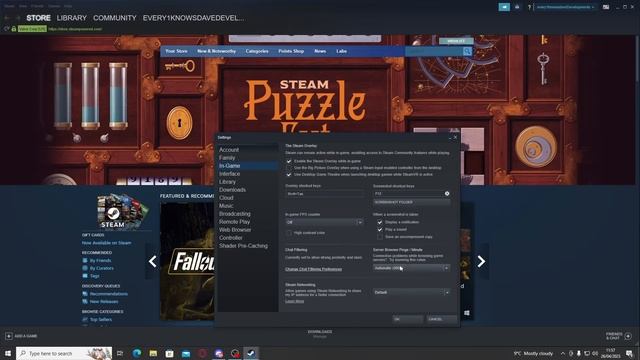Select Interface in Settings sidebar
Image resolution: width=640 pixels, height=360 pixels.
[x=229, y=174]
